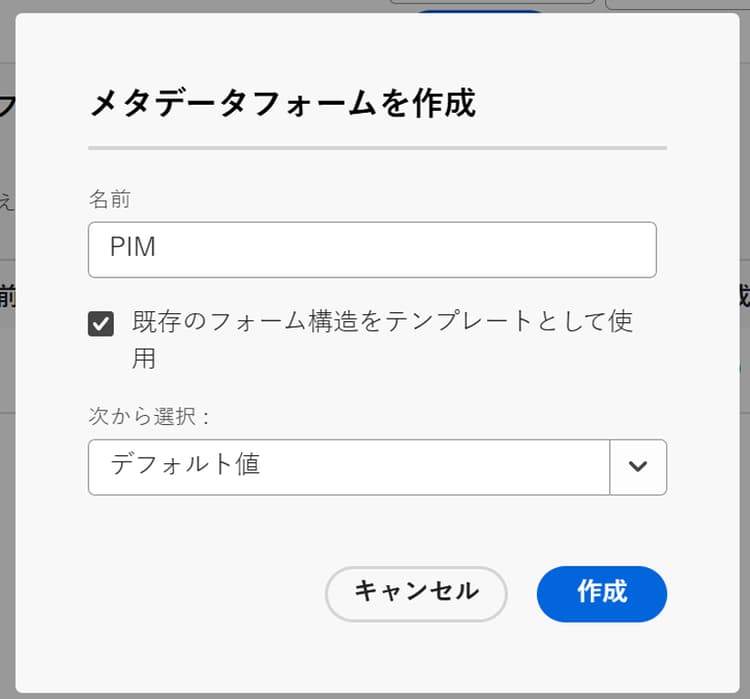Click the 名前 field label

[109, 199]
